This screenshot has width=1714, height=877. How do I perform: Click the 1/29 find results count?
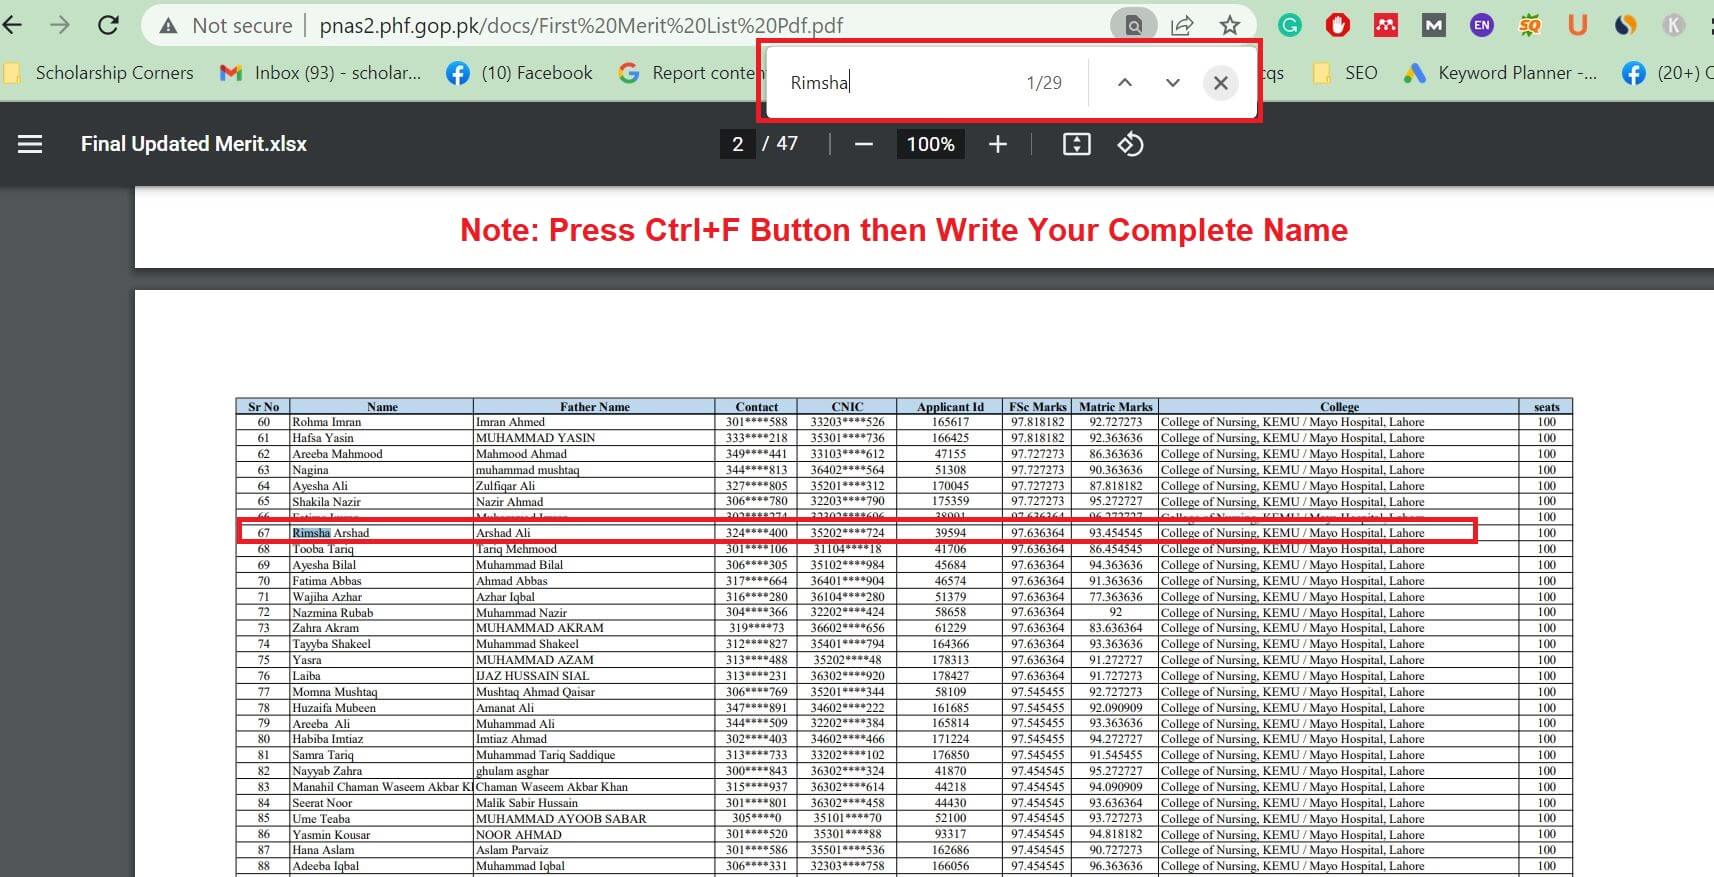(1044, 83)
